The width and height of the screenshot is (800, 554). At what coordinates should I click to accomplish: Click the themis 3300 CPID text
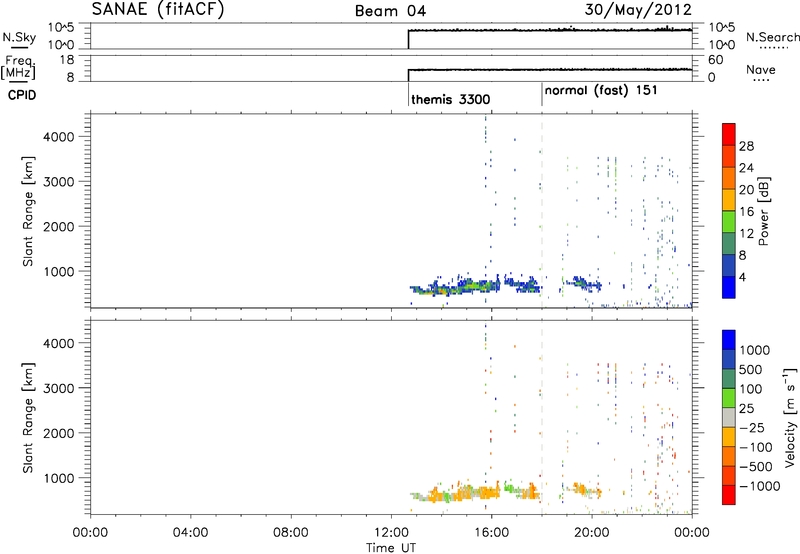pos(451,99)
